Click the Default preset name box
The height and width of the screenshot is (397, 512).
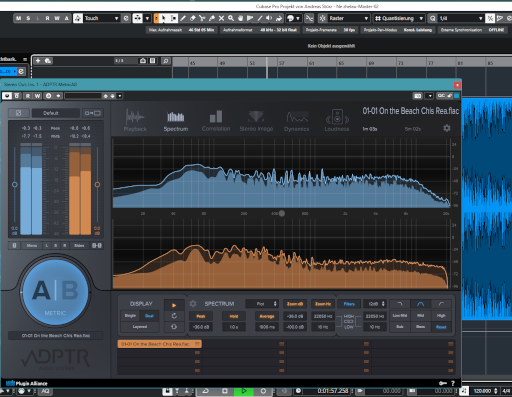(56, 113)
